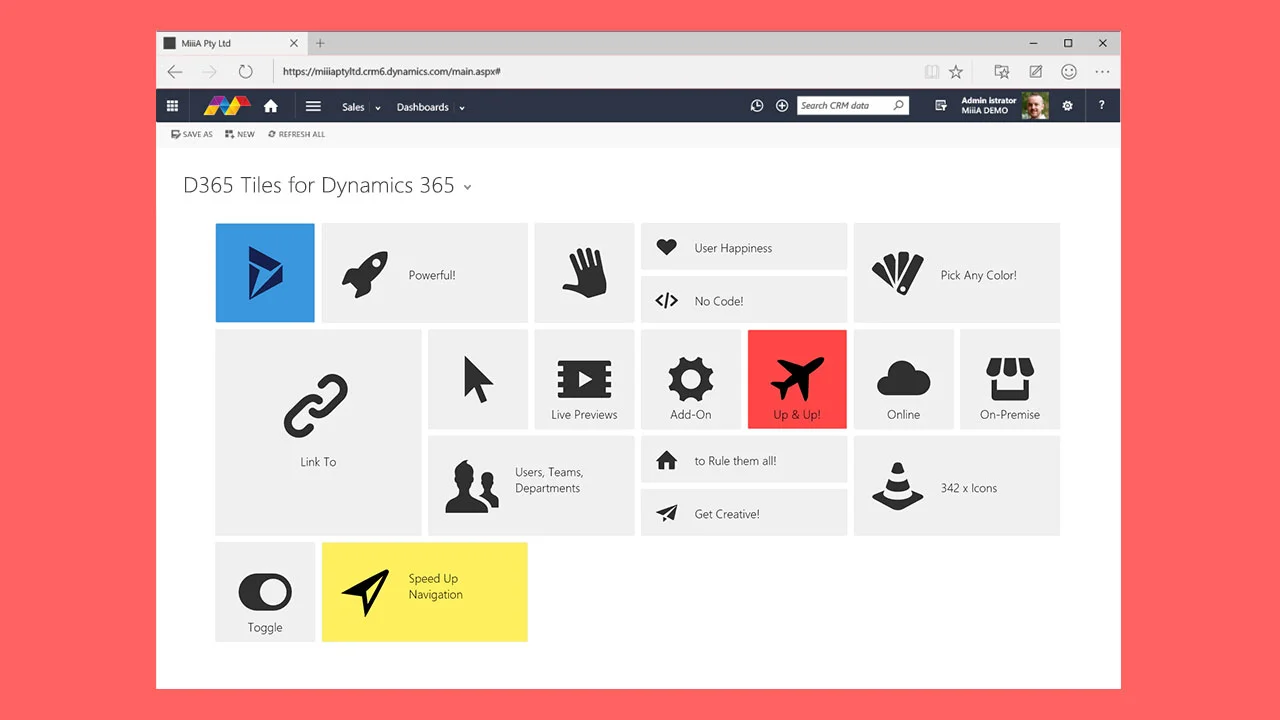The height and width of the screenshot is (720, 1280).
Task: Open the User Happiness heart tile
Action: tap(744, 247)
